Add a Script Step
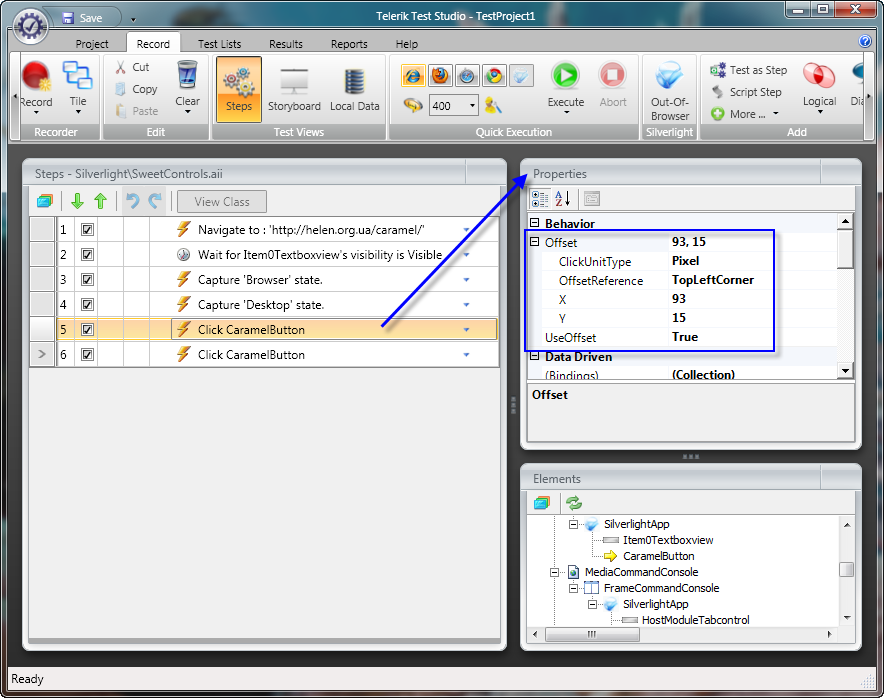Viewport: 884px width, 698px height. [x=747, y=92]
